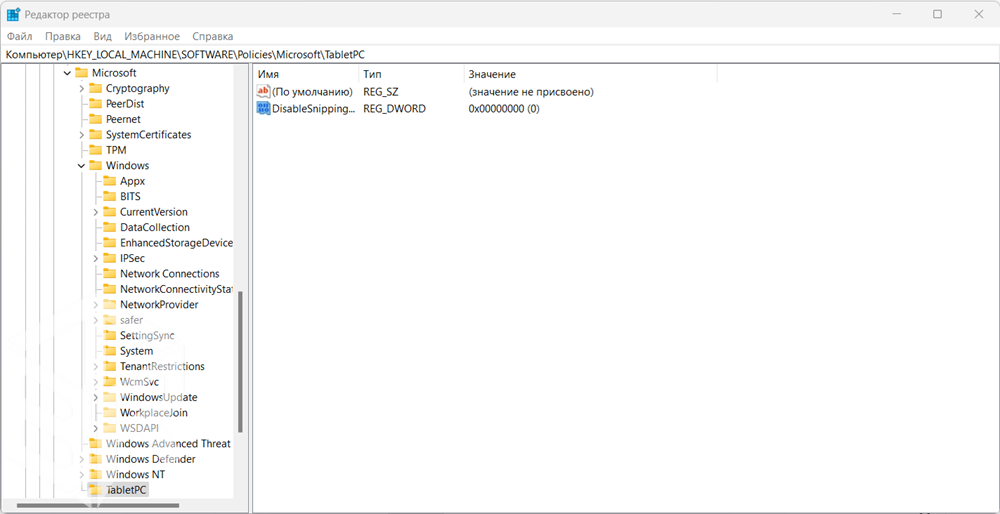Click the System folder icon

[x=109, y=351]
